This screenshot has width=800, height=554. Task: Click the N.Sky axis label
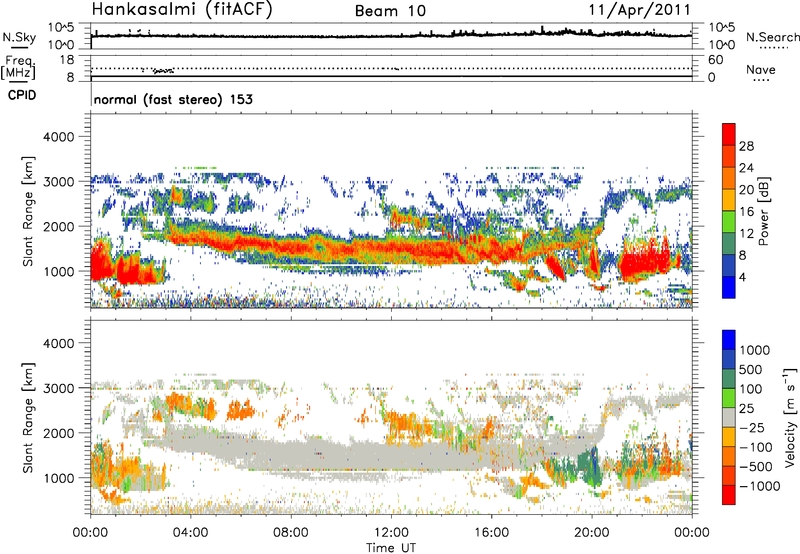19,37
